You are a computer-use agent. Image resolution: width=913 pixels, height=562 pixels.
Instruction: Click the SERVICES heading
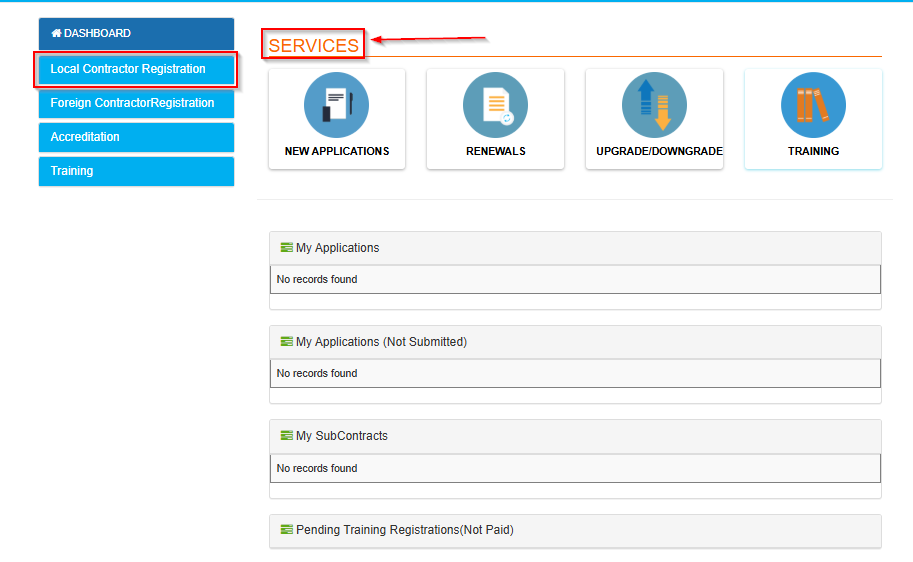(x=313, y=45)
